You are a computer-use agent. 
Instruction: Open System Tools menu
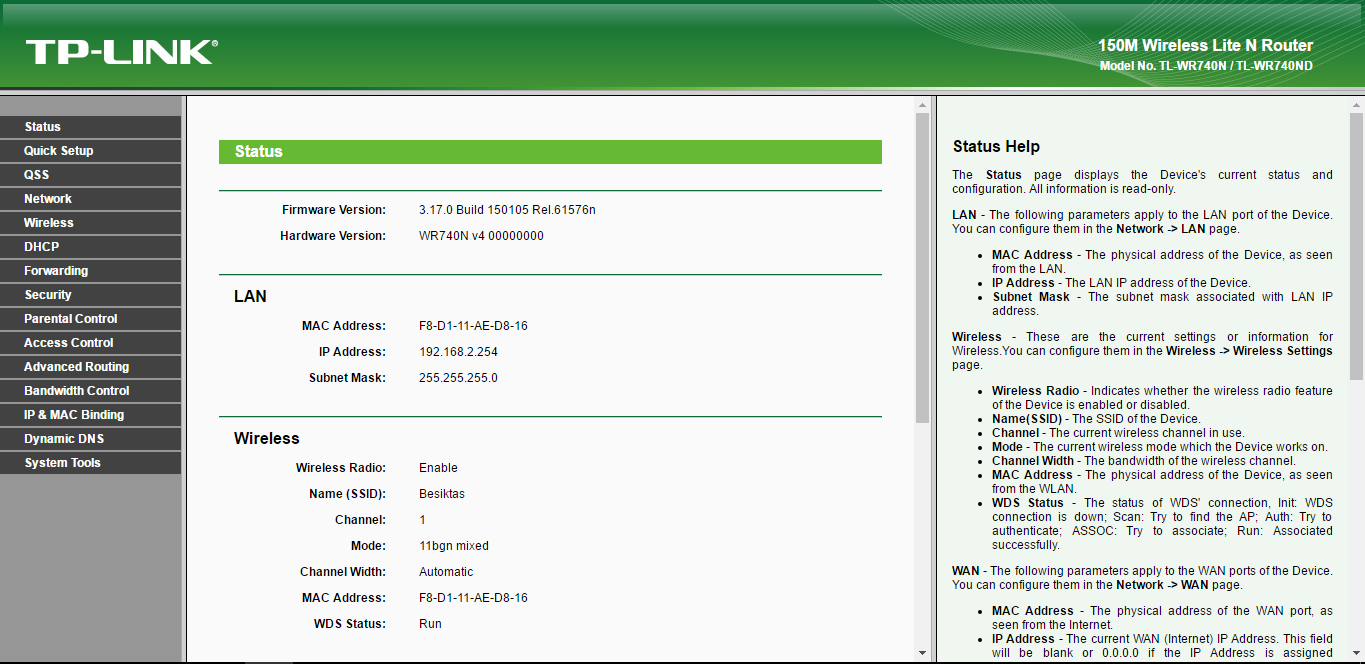(90, 463)
